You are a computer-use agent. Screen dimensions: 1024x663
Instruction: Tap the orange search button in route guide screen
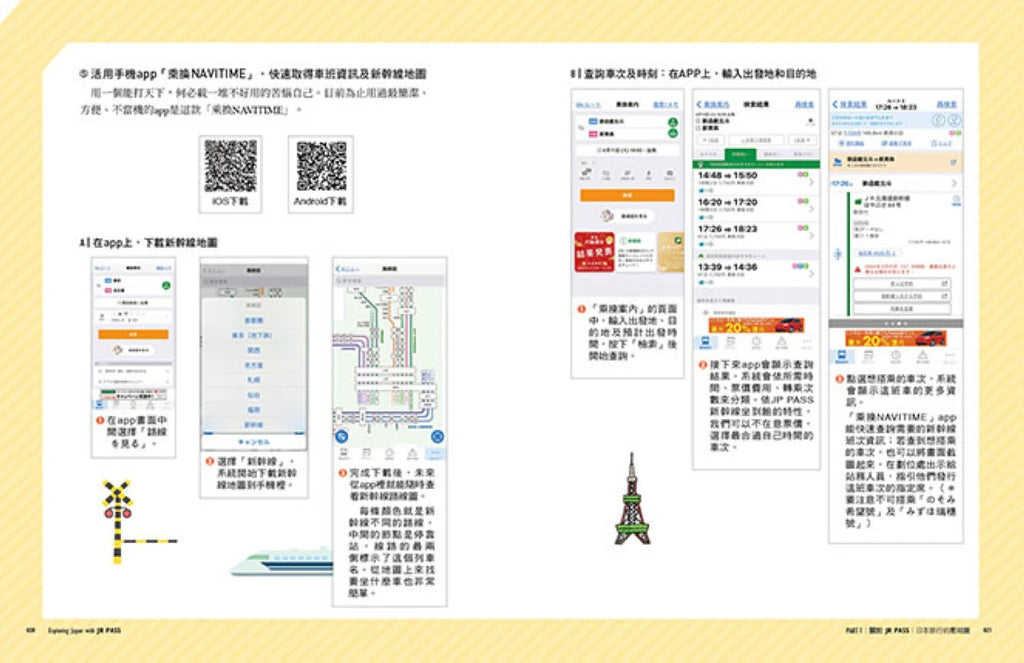pyautogui.click(x=627, y=195)
